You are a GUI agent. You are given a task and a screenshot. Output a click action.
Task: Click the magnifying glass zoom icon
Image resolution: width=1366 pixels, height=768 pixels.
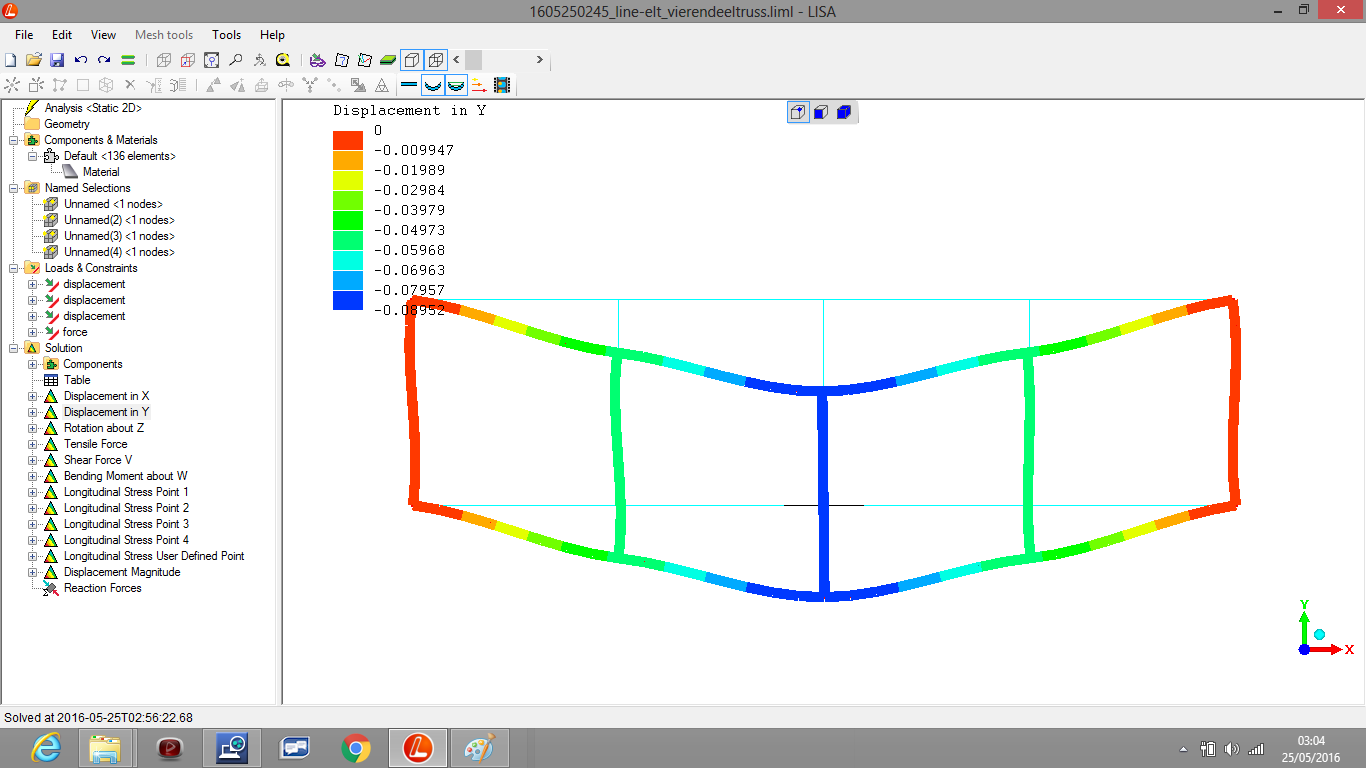[235, 60]
